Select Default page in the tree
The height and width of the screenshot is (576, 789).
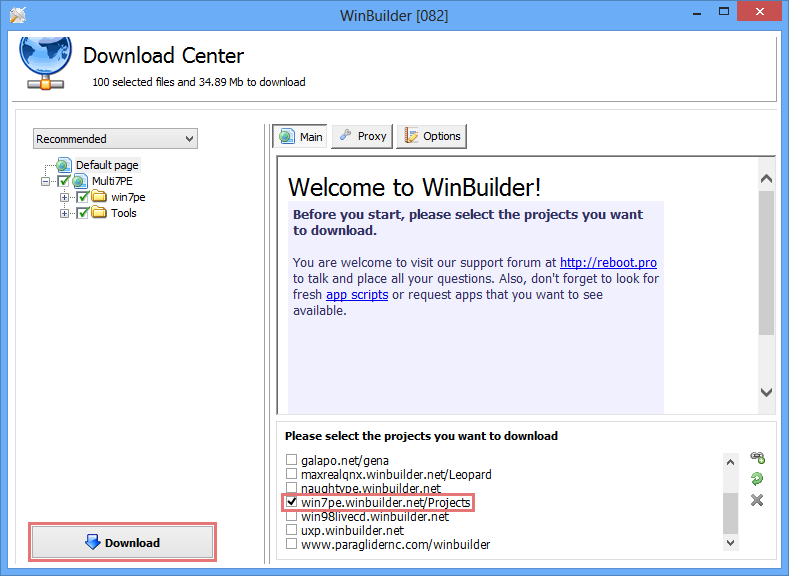click(107, 165)
